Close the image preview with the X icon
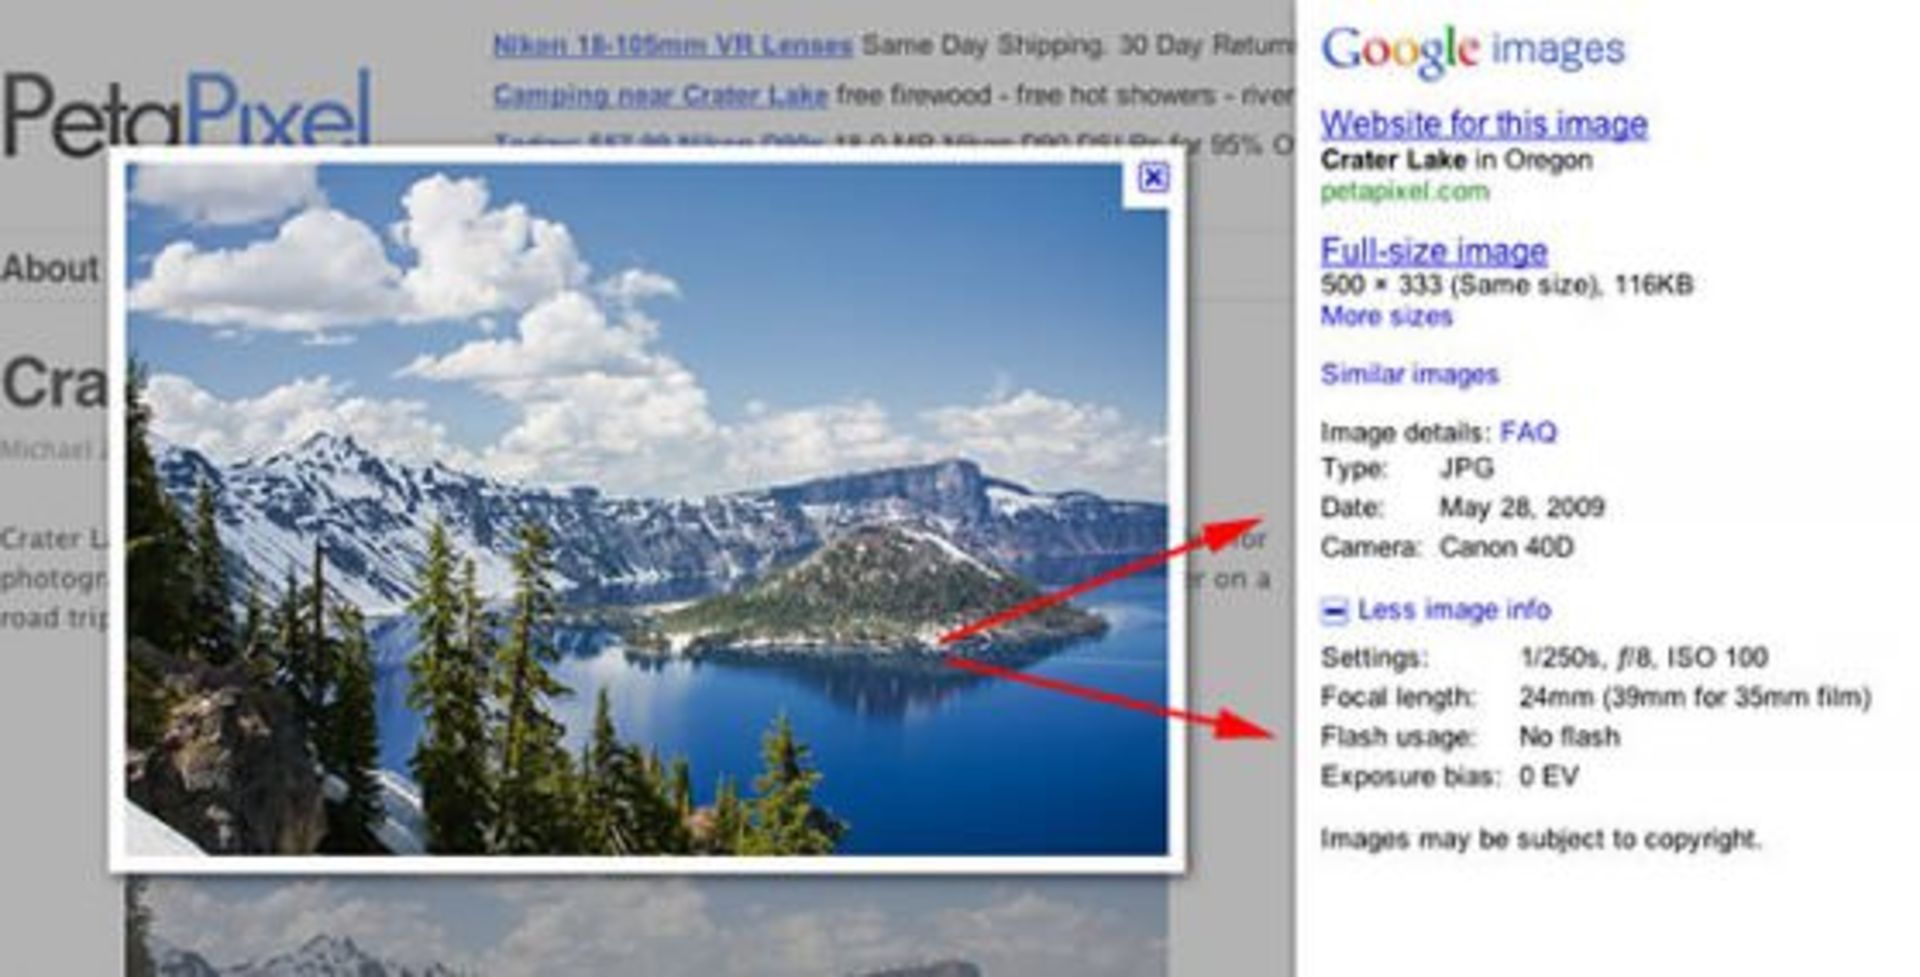Screen dimensions: 1920x977 1153,178
